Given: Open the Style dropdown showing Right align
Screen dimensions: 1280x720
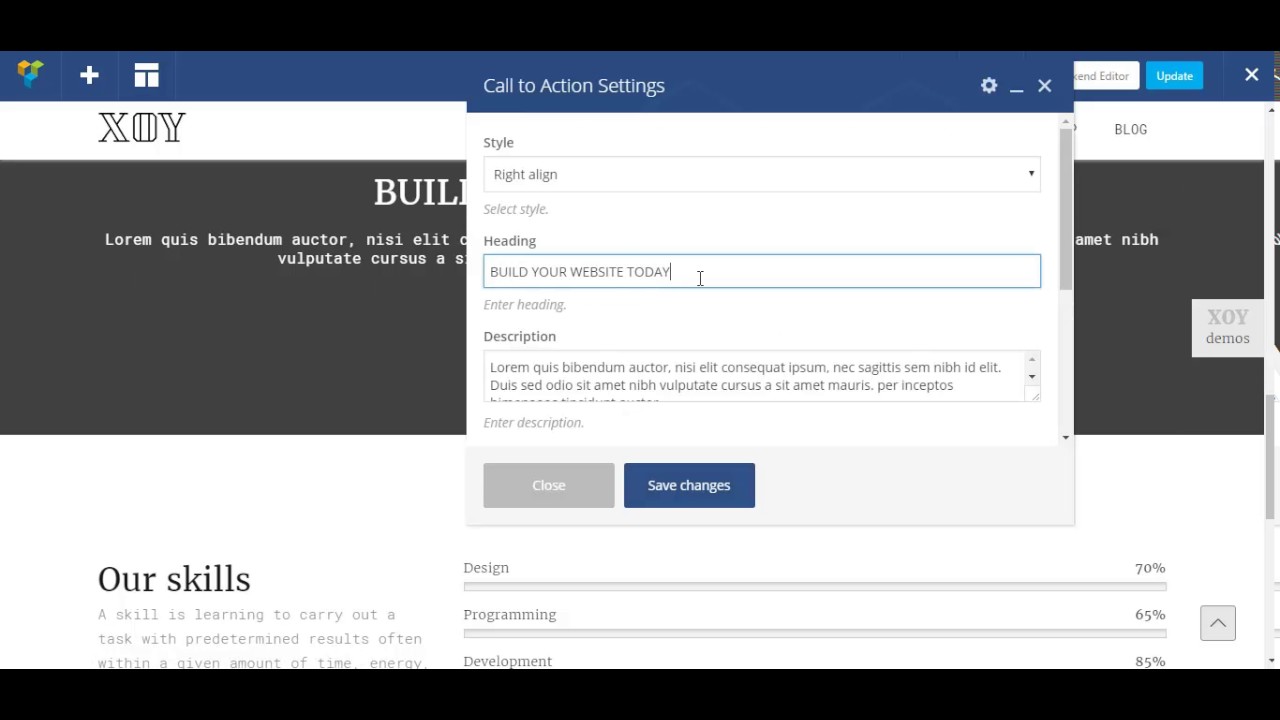Looking at the screenshot, I should click(x=762, y=174).
